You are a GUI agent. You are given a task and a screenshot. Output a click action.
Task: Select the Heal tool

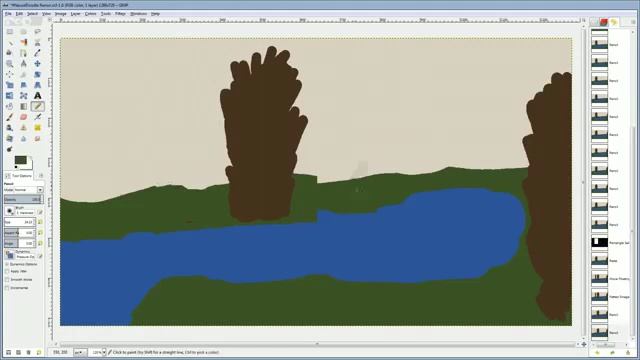tap(37, 128)
